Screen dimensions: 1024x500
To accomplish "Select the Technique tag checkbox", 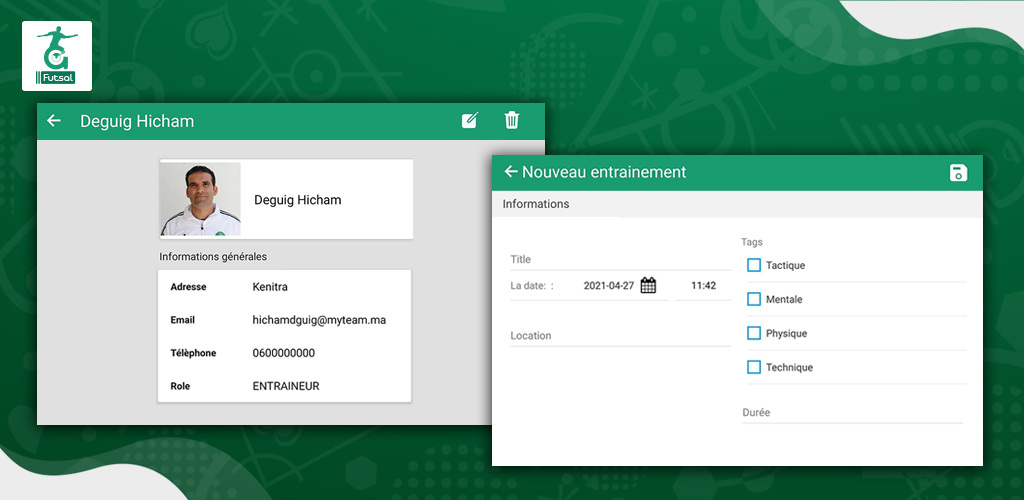I will (754, 367).
